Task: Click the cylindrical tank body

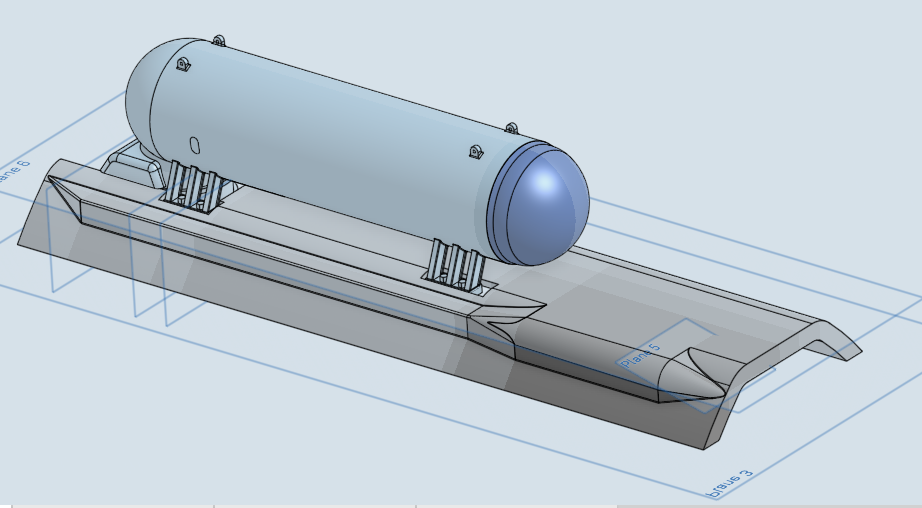Action: [x=340, y=140]
